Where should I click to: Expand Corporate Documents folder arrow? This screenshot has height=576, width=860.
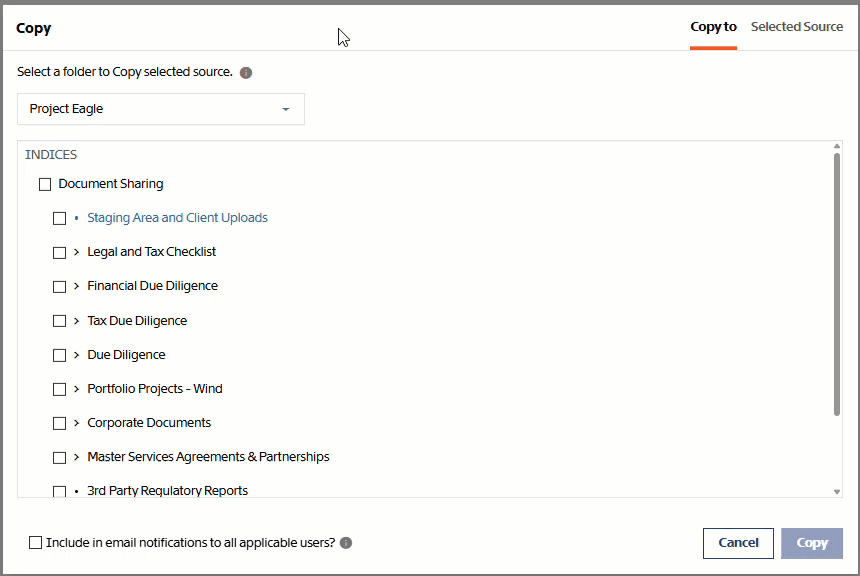pyautogui.click(x=76, y=422)
